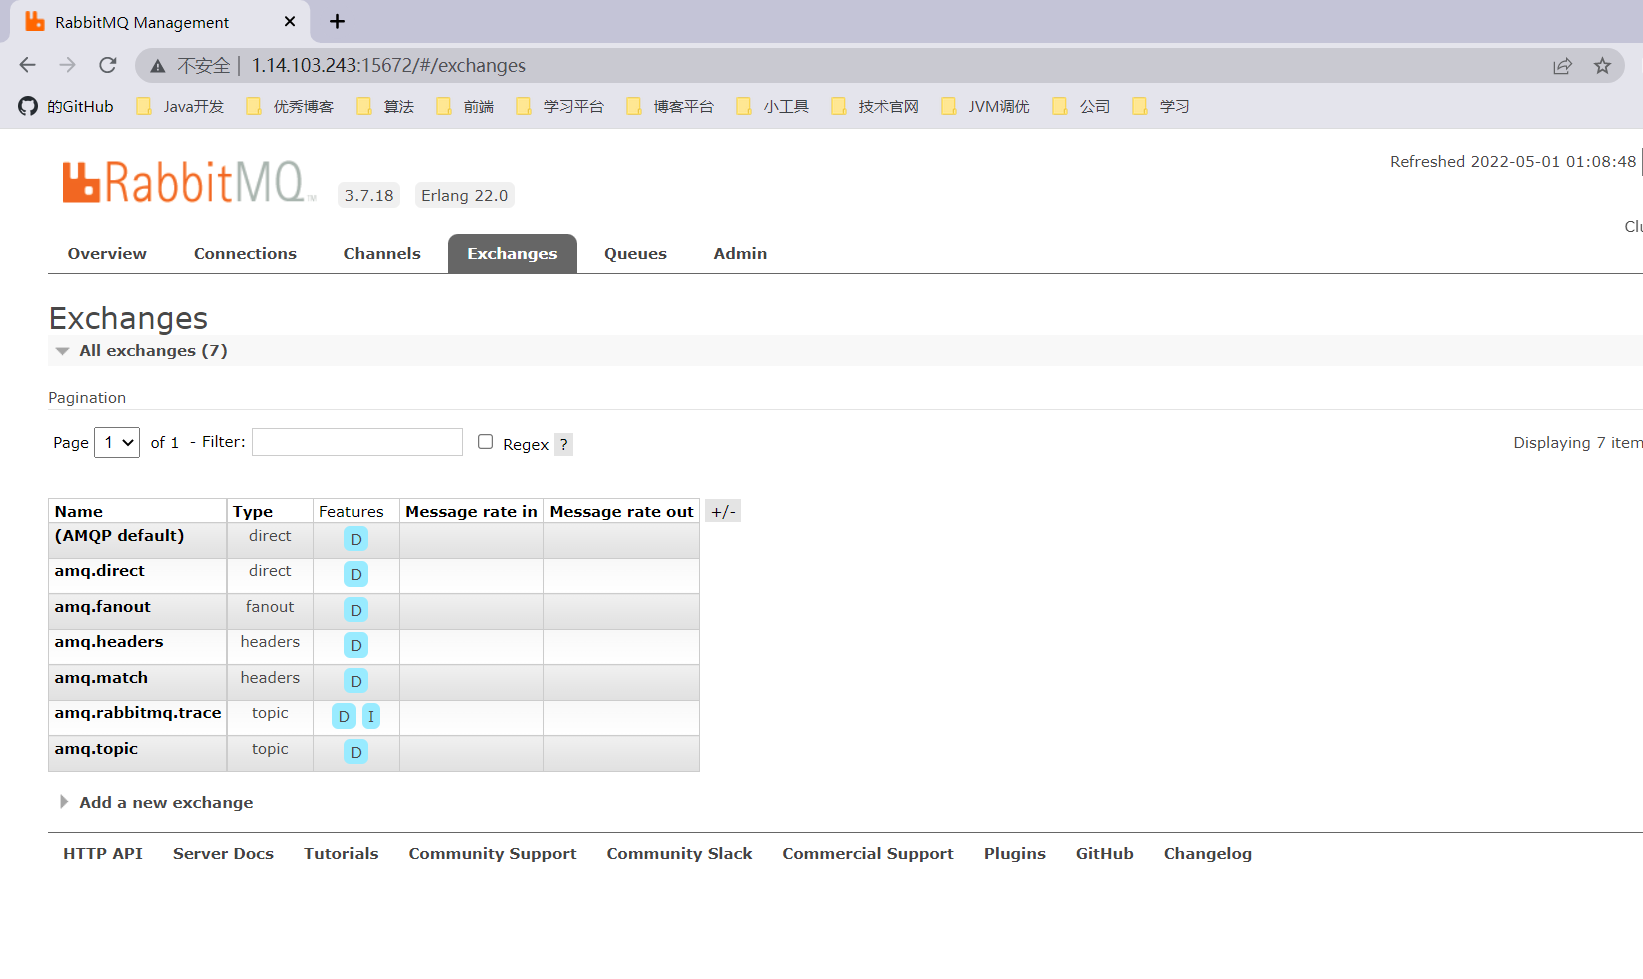This screenshot has width=1643, height=979.
Task: Open the Community Support footer link
Action: [492, 854]
